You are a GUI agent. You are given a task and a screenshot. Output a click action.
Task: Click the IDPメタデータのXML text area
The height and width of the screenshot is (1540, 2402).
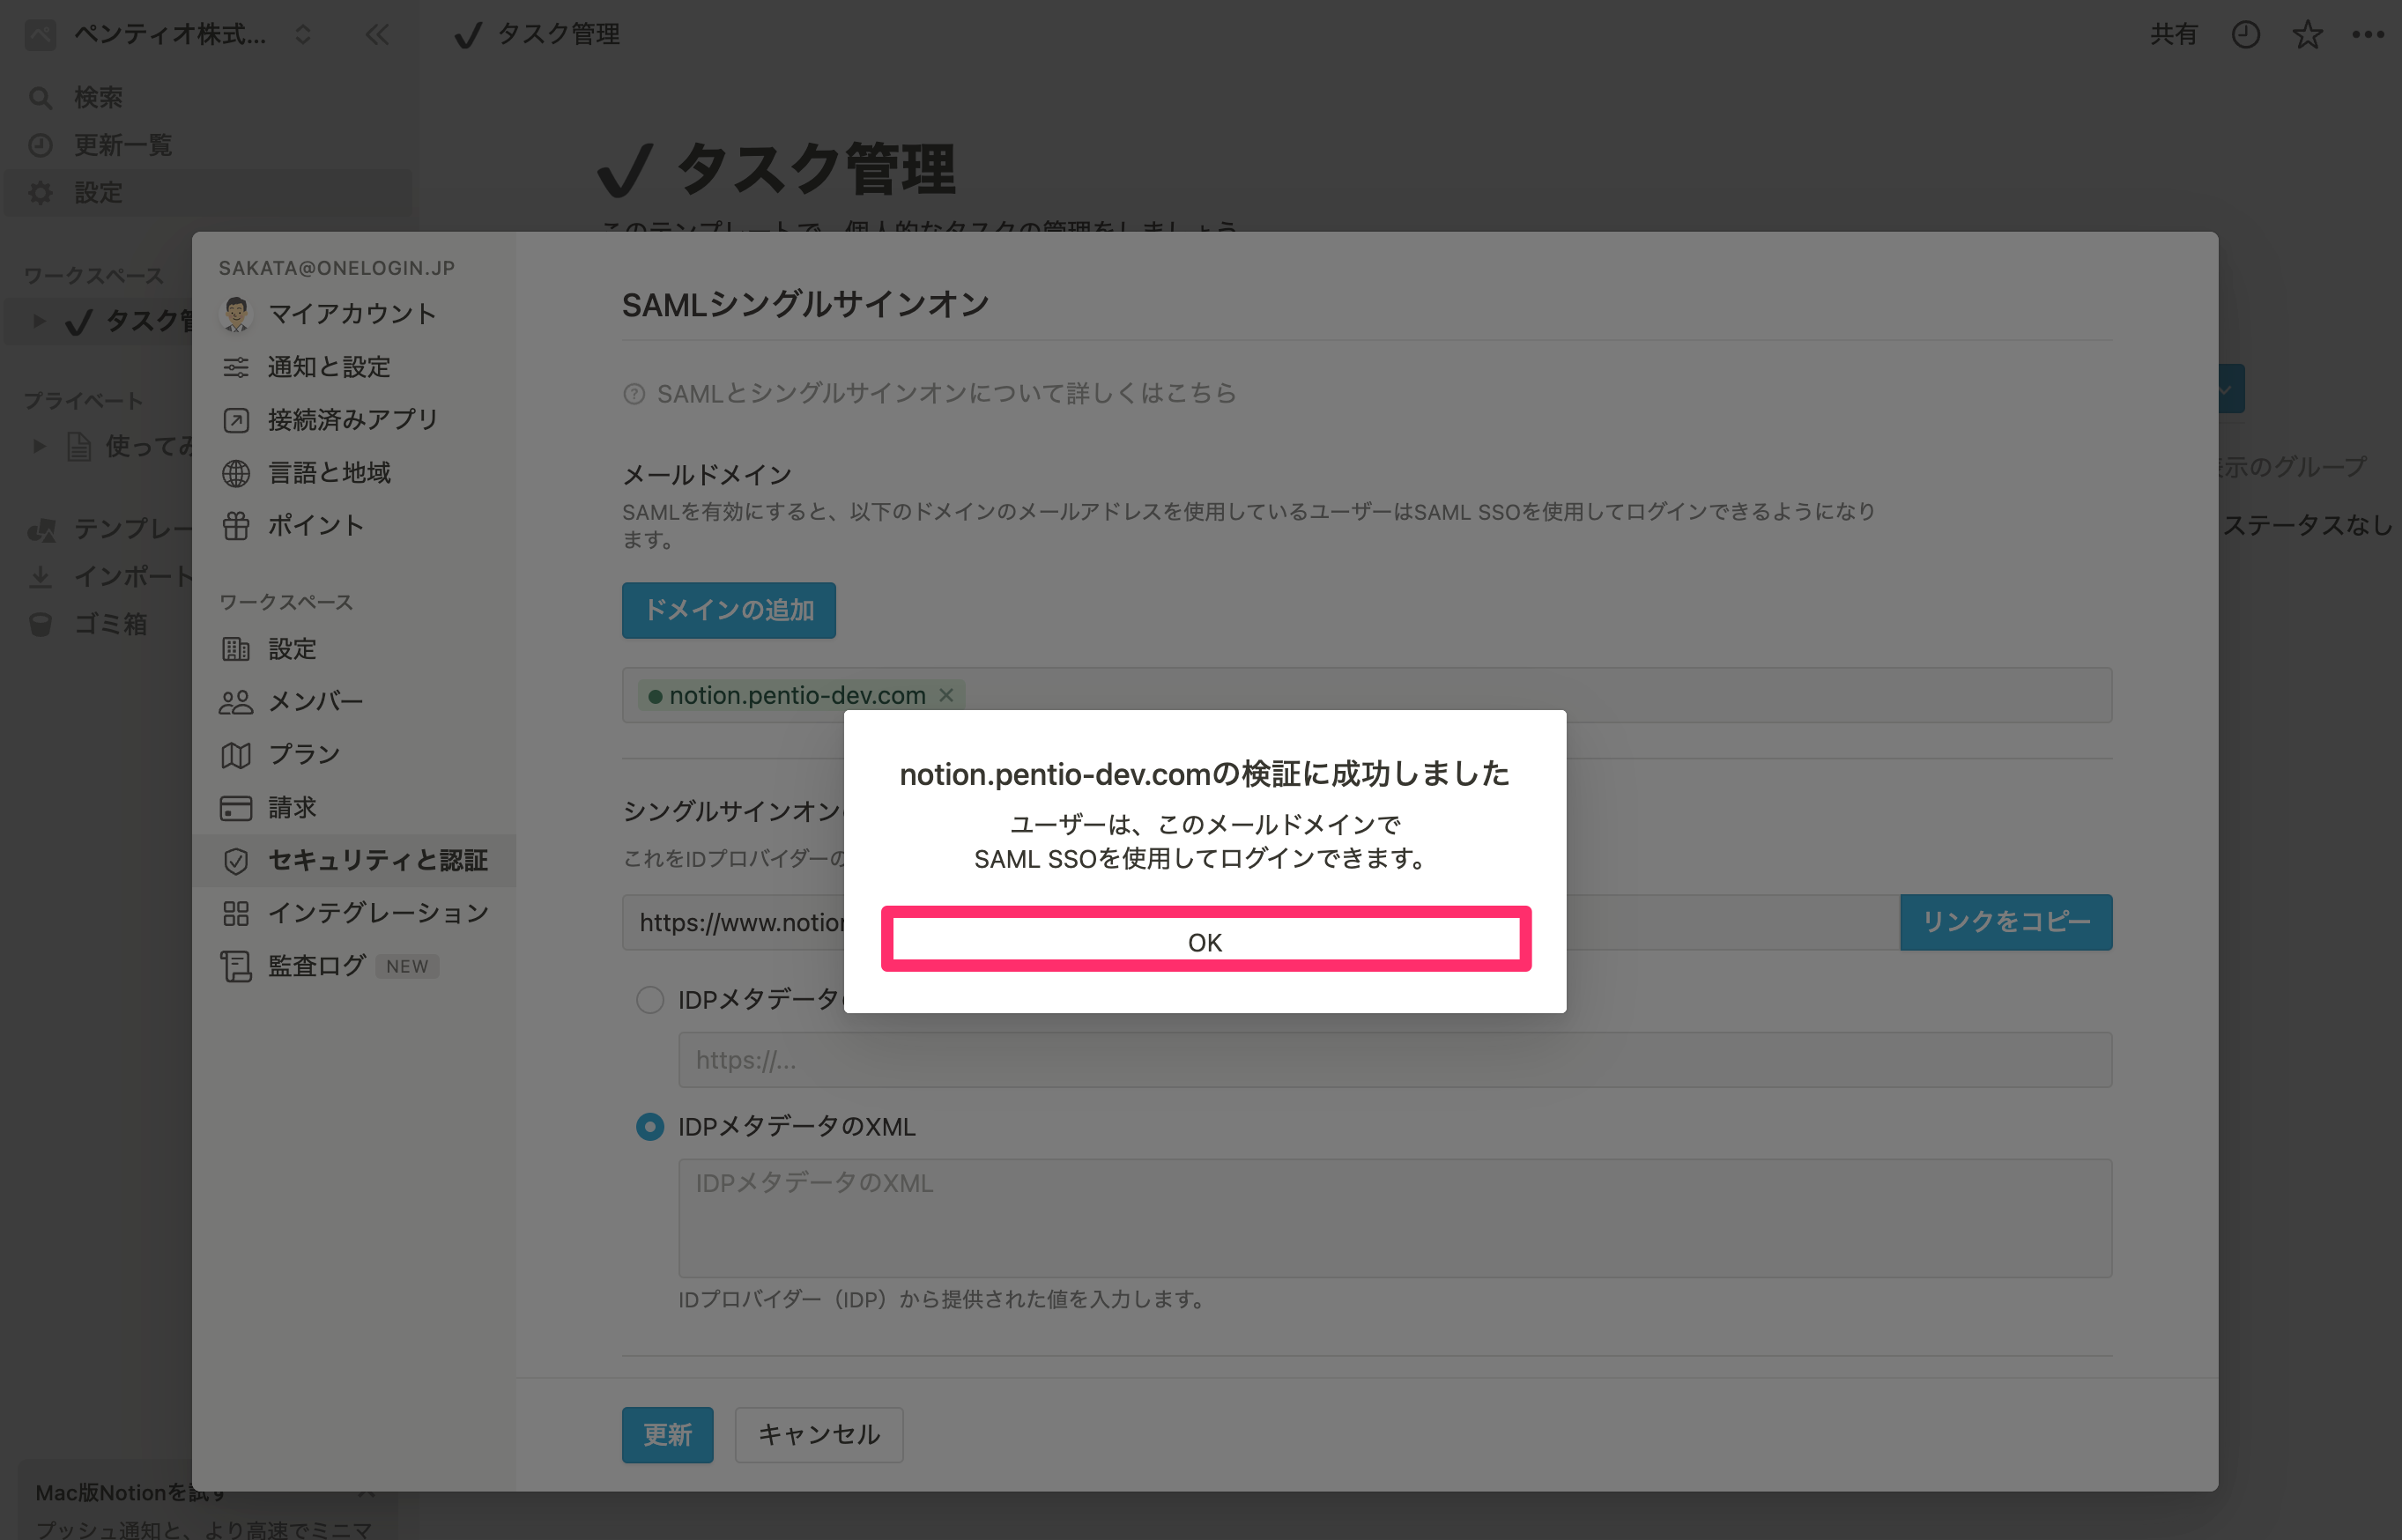pyautogui.click(x=1395, y=1218)
